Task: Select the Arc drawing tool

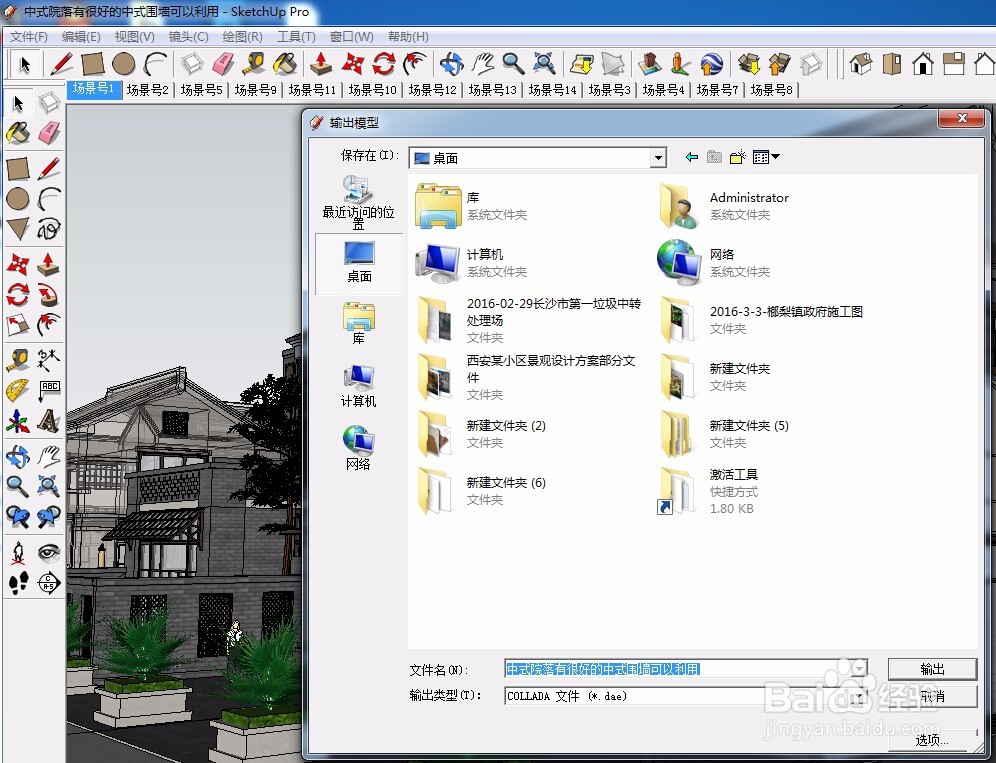Action: (x=50, y=198)
